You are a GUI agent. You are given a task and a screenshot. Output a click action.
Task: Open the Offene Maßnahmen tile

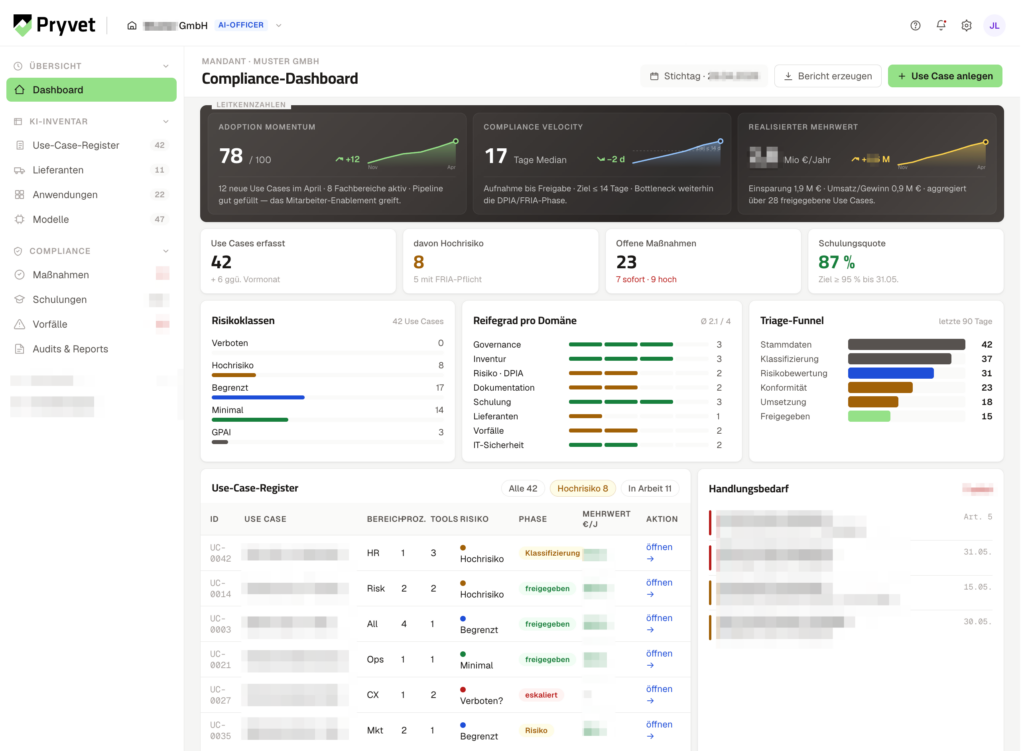703,261
